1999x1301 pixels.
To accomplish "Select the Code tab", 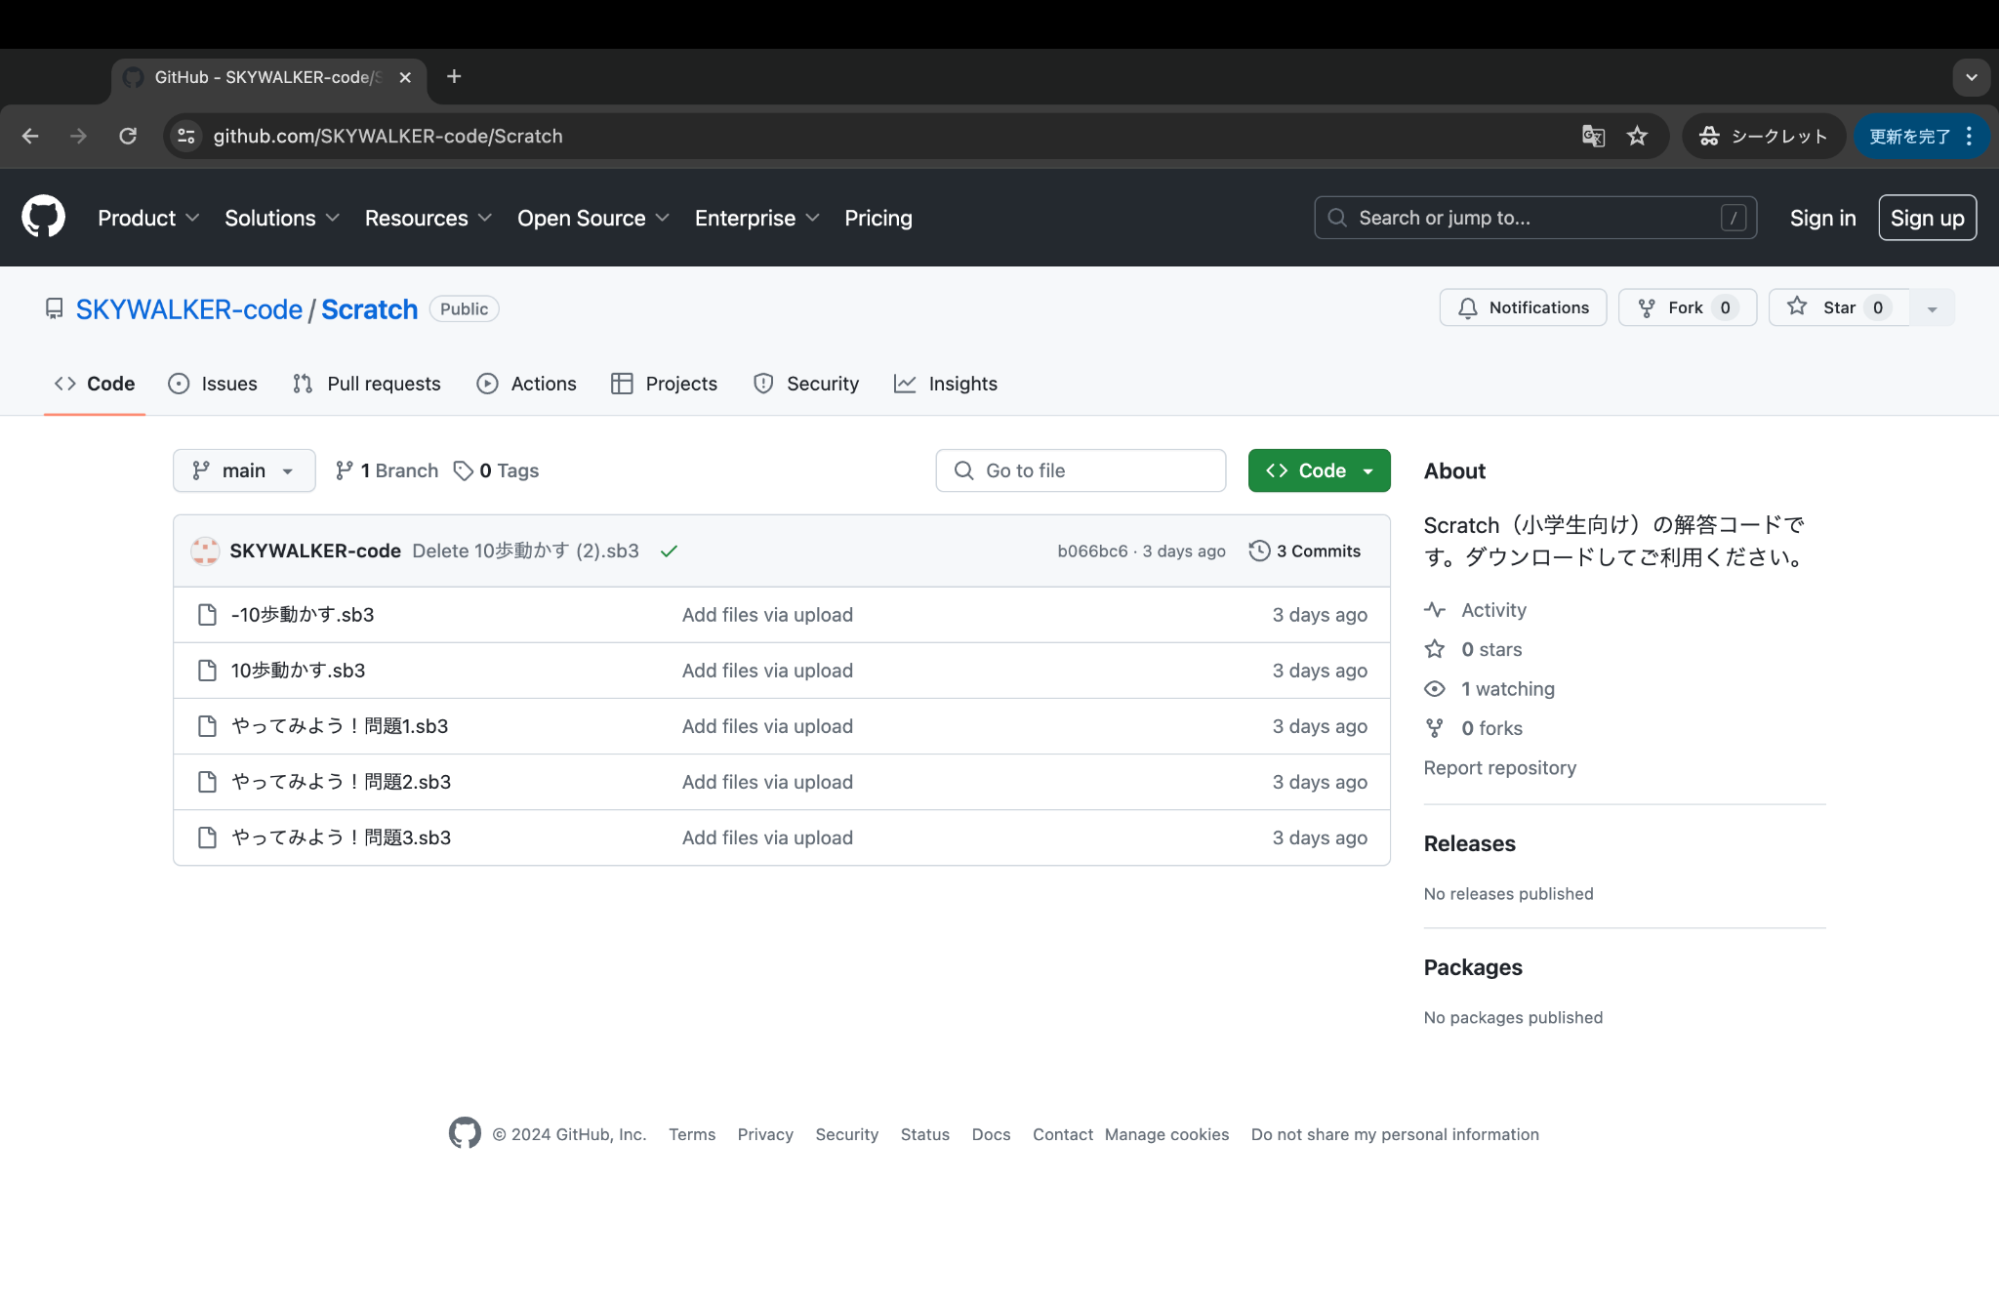I will click(95, 384).
